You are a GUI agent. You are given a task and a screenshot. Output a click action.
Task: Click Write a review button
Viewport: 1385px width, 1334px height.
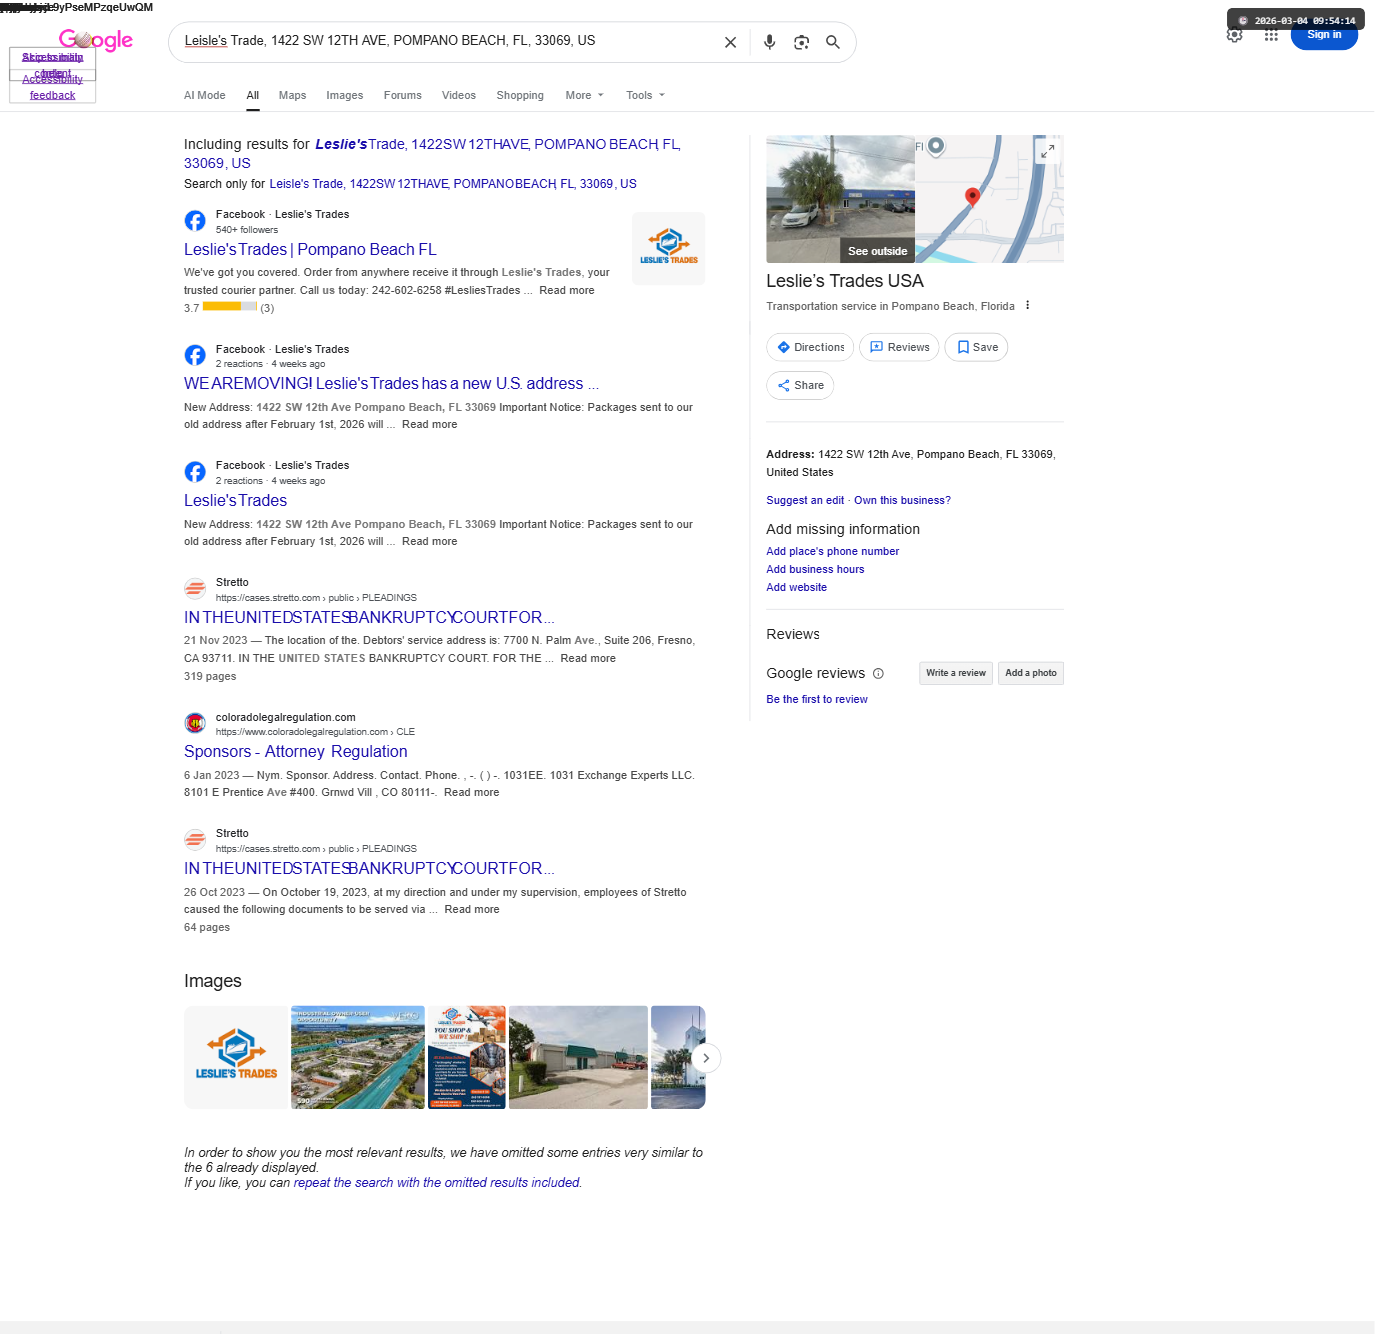(956, 673)
